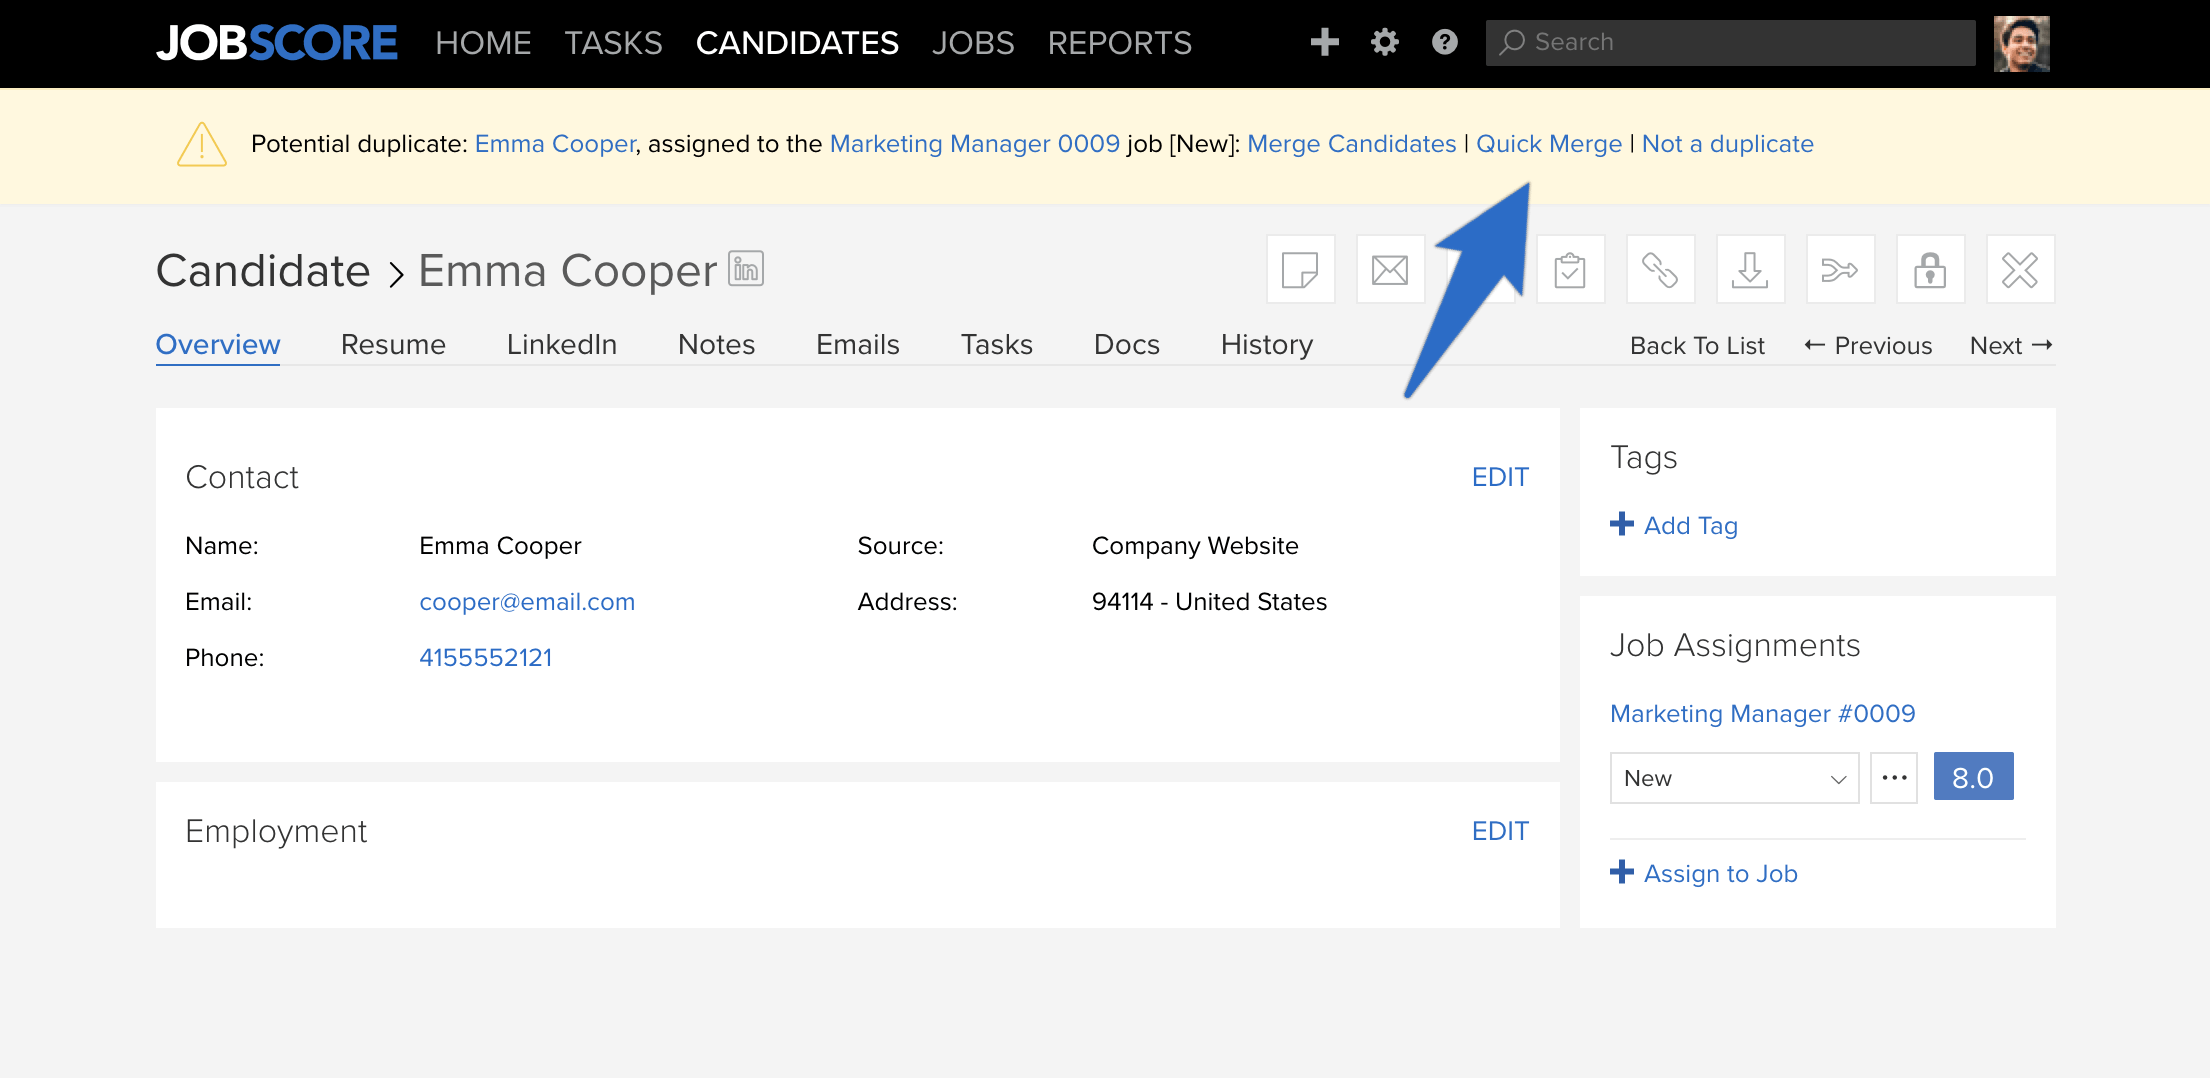Expand the New stage dropdown
2210x1078 pixels.
pos(1734,778)
